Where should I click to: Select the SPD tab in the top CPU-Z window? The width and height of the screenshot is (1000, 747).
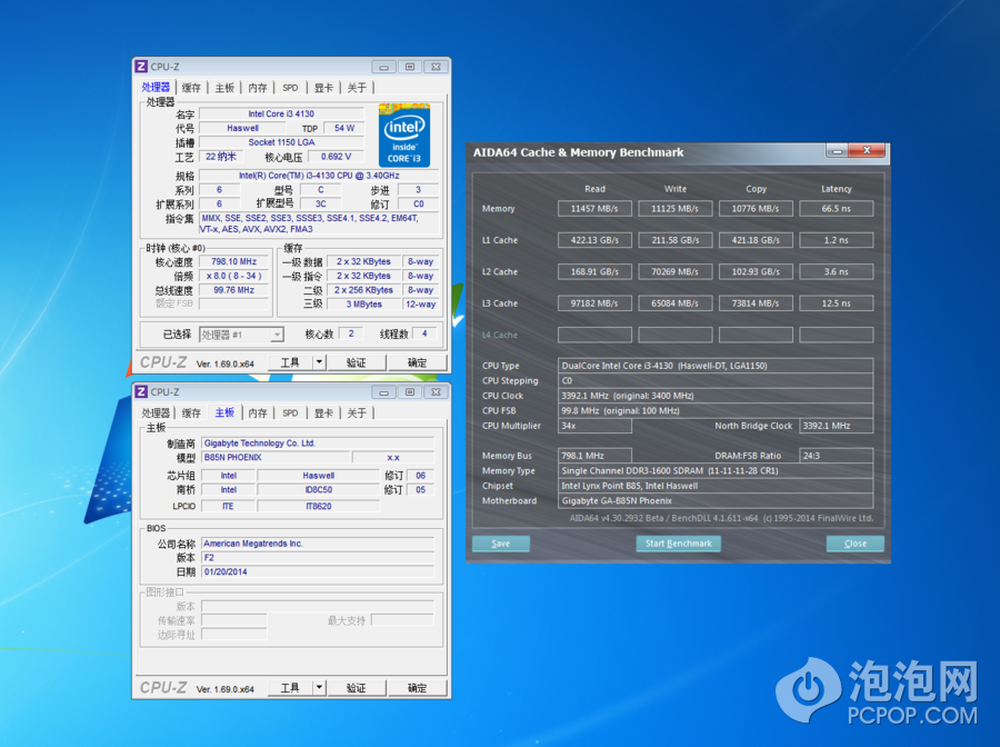point(290,87)
